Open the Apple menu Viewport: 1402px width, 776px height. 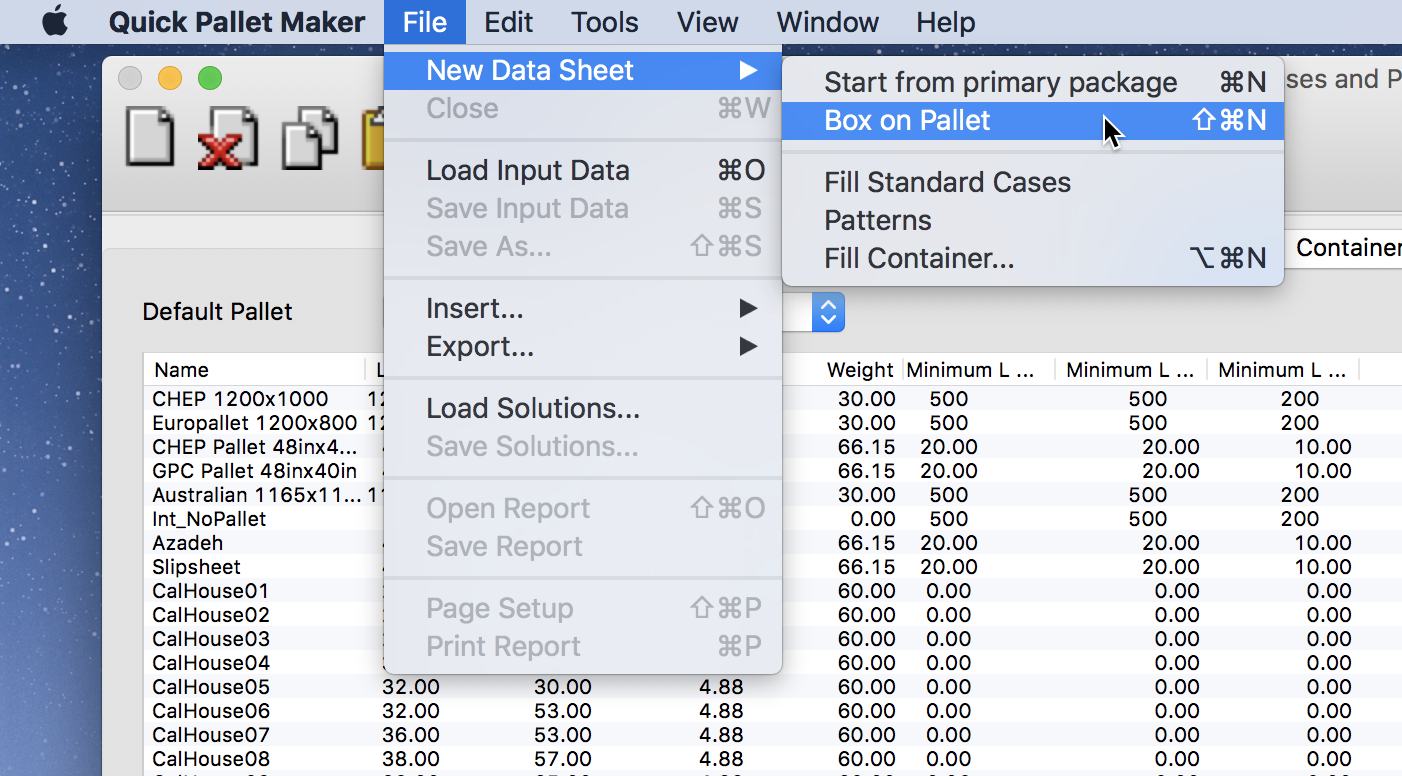tap(55, 21)
